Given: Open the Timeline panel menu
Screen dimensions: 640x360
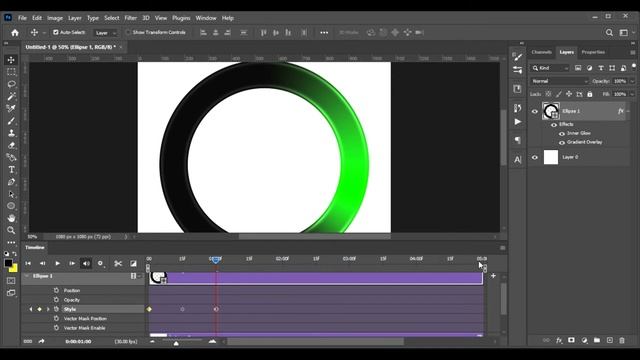Looking at the screenshot, I should click(x=502, y=248).
